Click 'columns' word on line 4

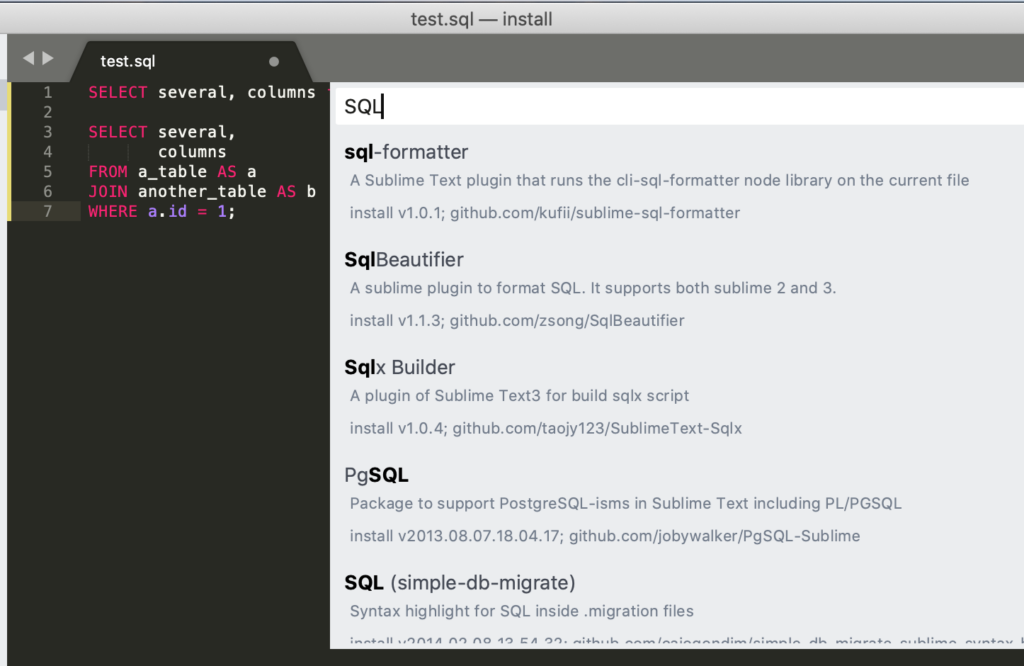(x=192, y=152)
